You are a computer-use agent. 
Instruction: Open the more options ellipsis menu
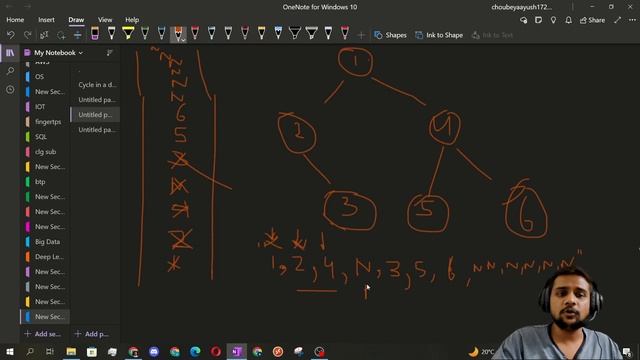click(x=632, y=20)
